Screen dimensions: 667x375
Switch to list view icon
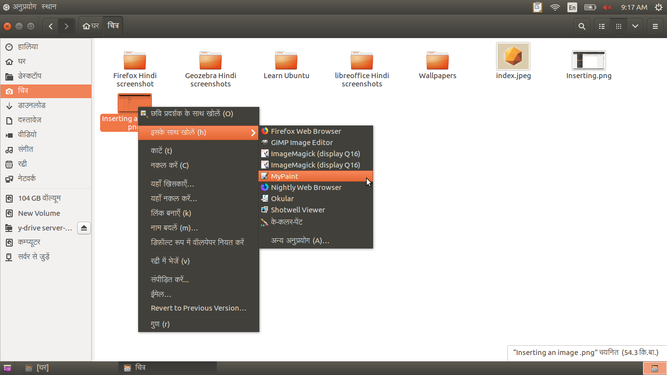pyautogui.click(x=601, y=26)
